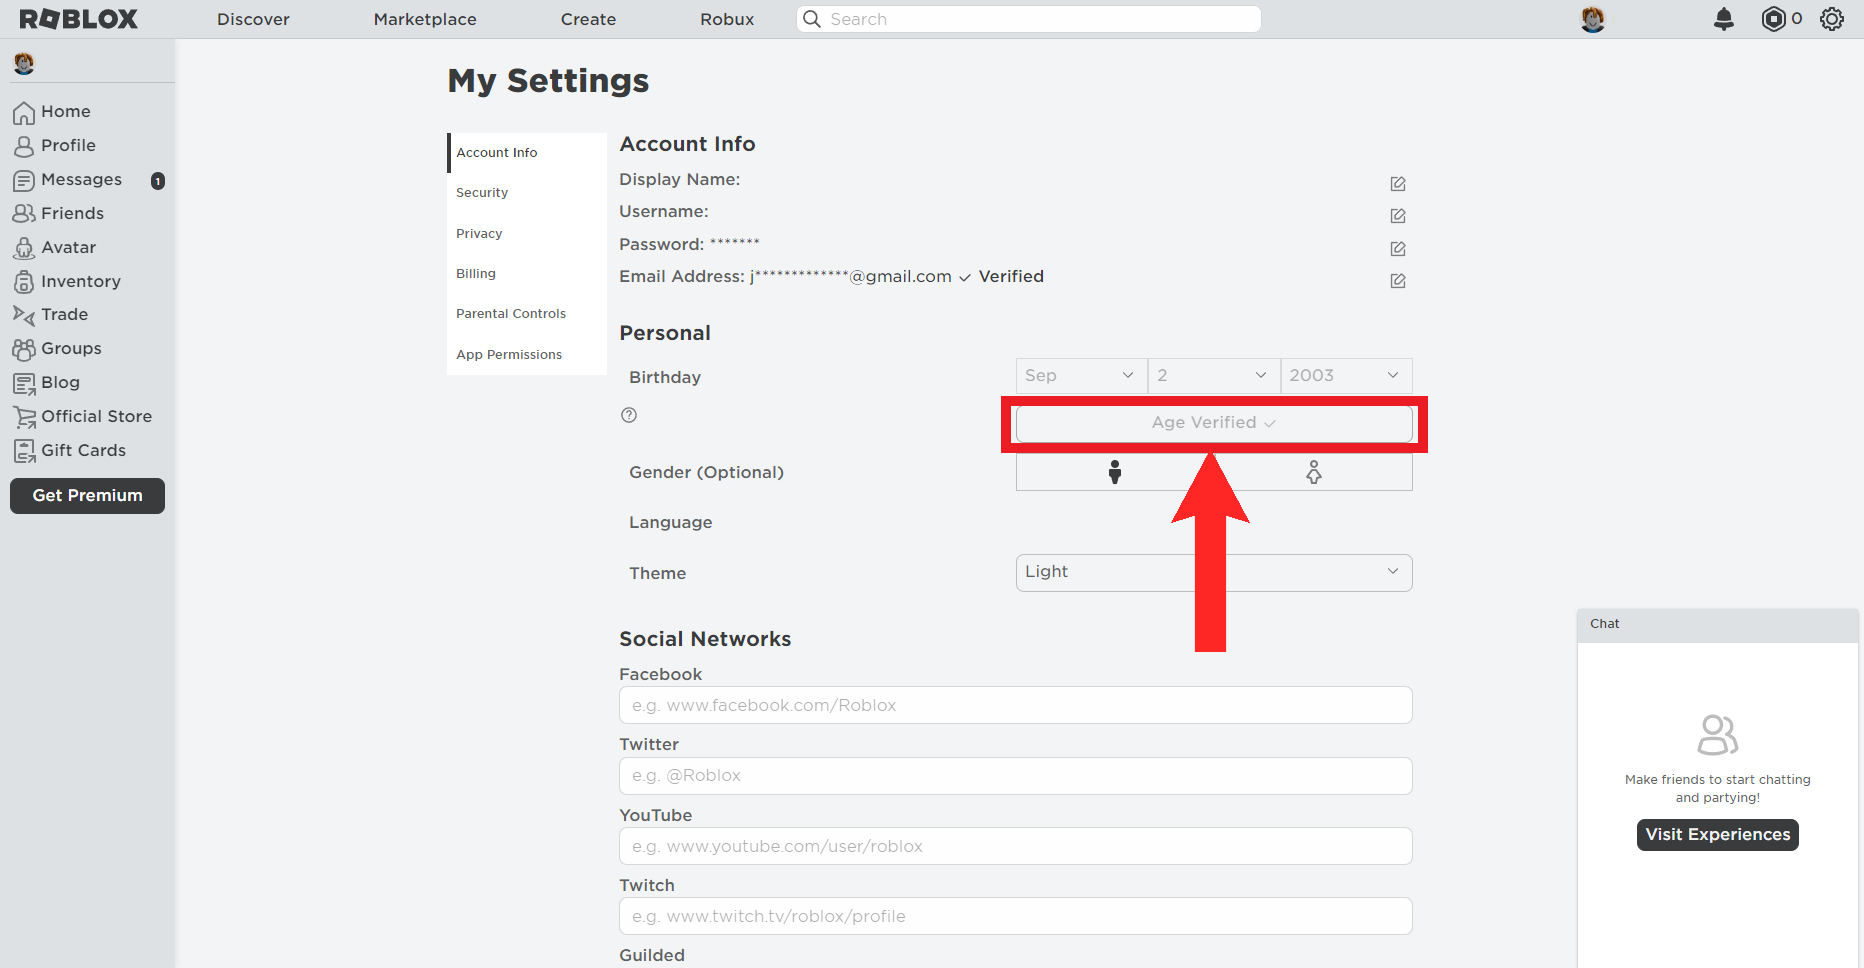Open Marketplace in the top navigation
Image resolution: width=1864 pixels, height=968 pixels.
click(425, 19)
